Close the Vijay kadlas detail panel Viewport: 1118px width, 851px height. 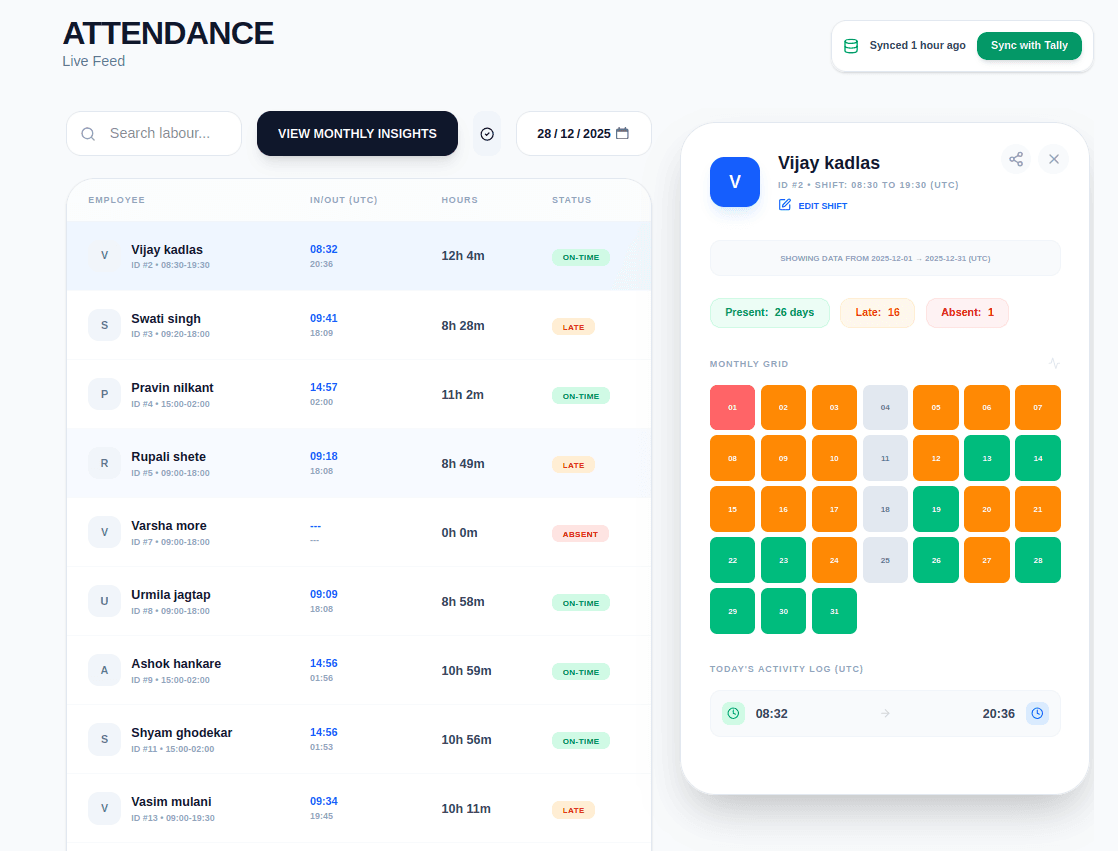(1053, 159)
